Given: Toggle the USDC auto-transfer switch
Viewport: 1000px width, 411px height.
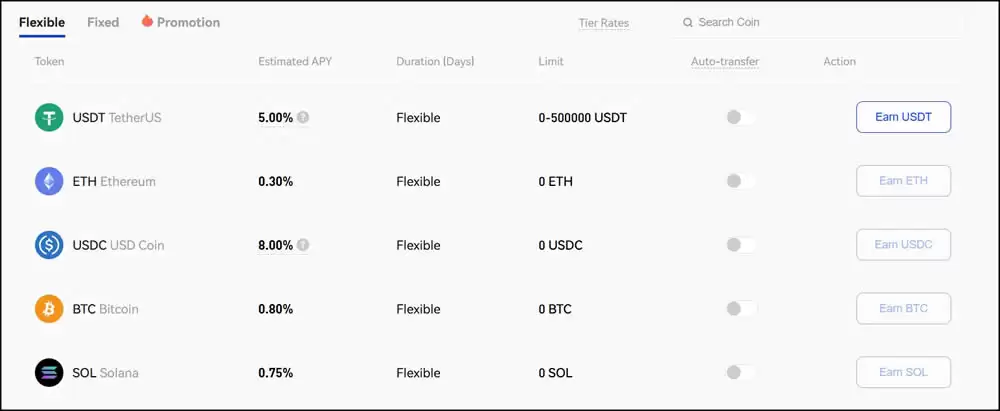Looking at the screenshot, I should tap(740, 245).
